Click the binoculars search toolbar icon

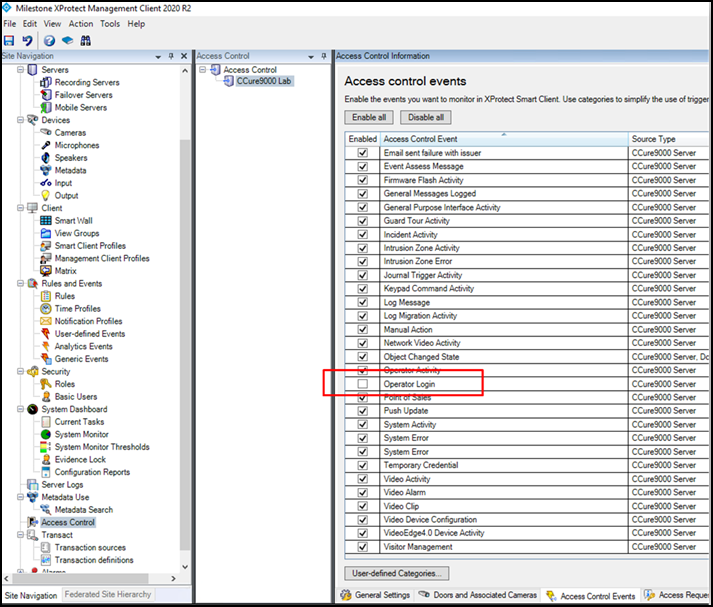[86, 40]
